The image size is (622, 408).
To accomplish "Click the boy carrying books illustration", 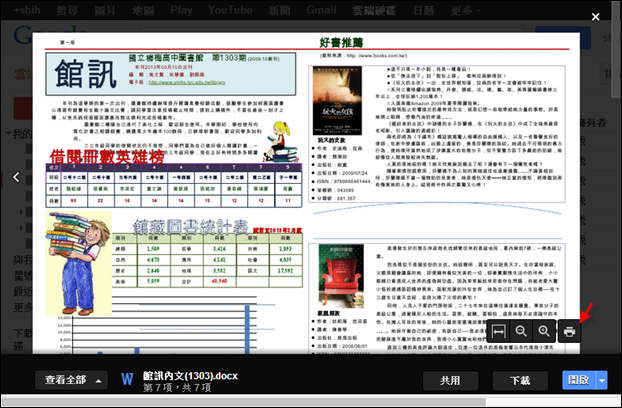I will click(x=78, y=263).
